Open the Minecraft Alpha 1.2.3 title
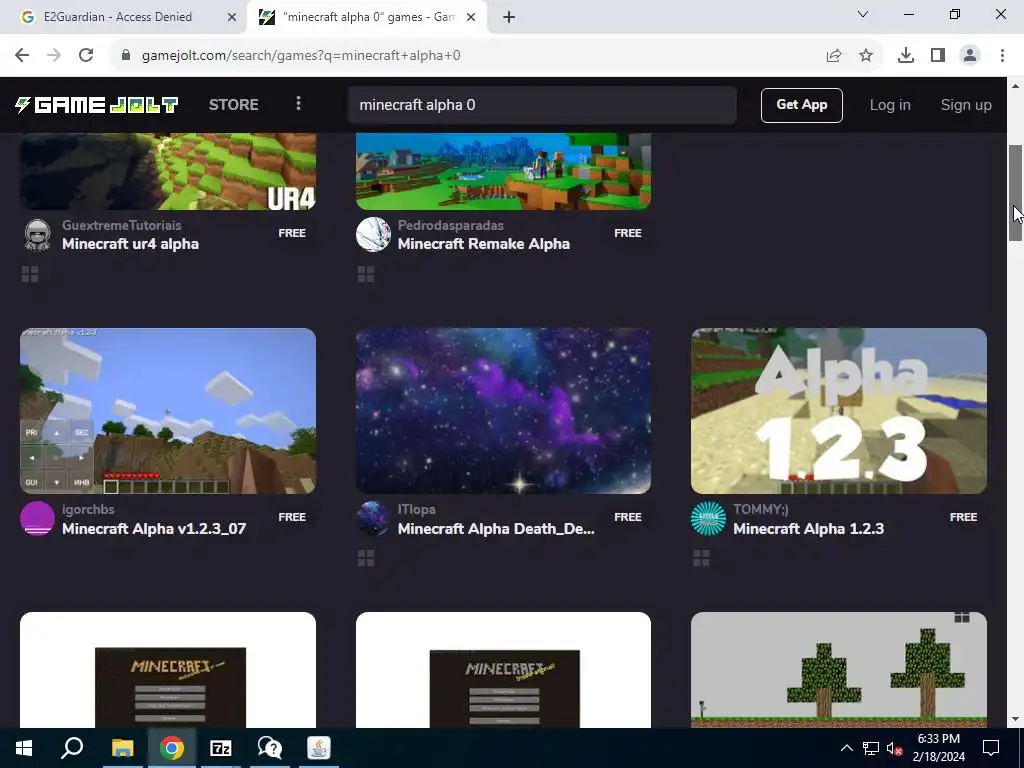Image resolution: width=1024 pixels, height=768 pixels. pyautogui.click(x=808, y=529)
